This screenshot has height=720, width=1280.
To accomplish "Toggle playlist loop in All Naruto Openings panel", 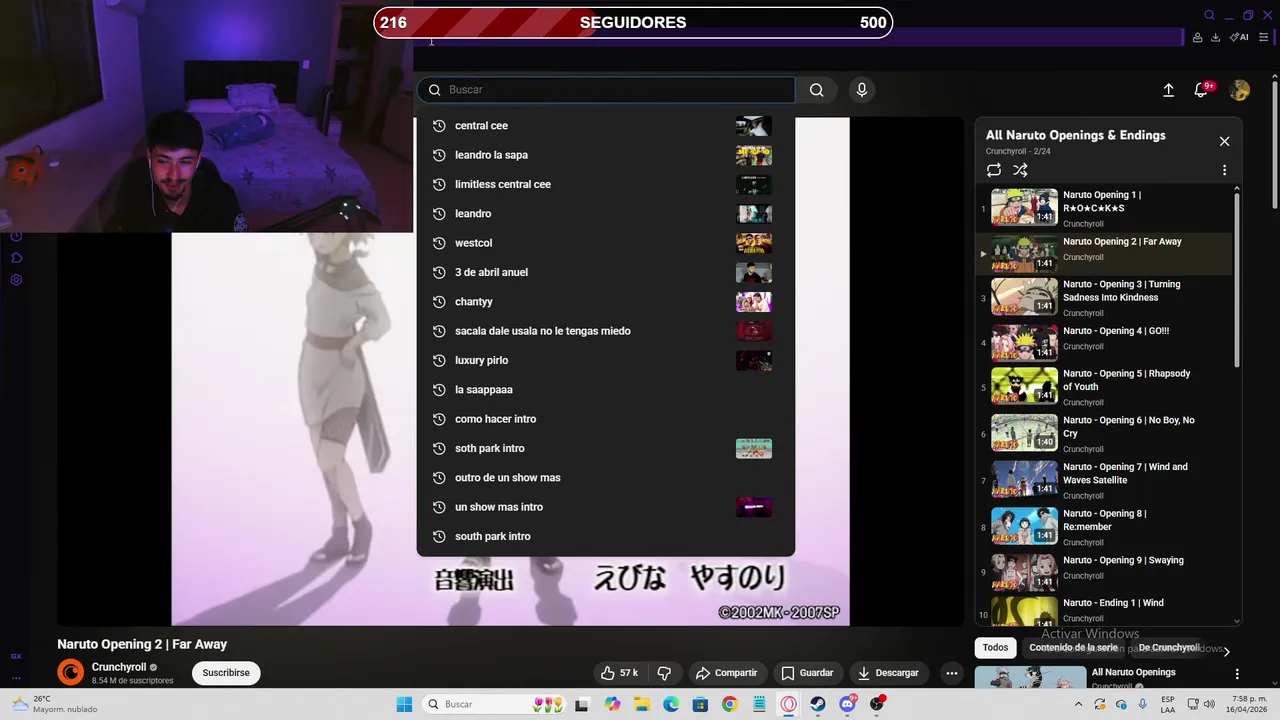I will (x=993, y=171).
